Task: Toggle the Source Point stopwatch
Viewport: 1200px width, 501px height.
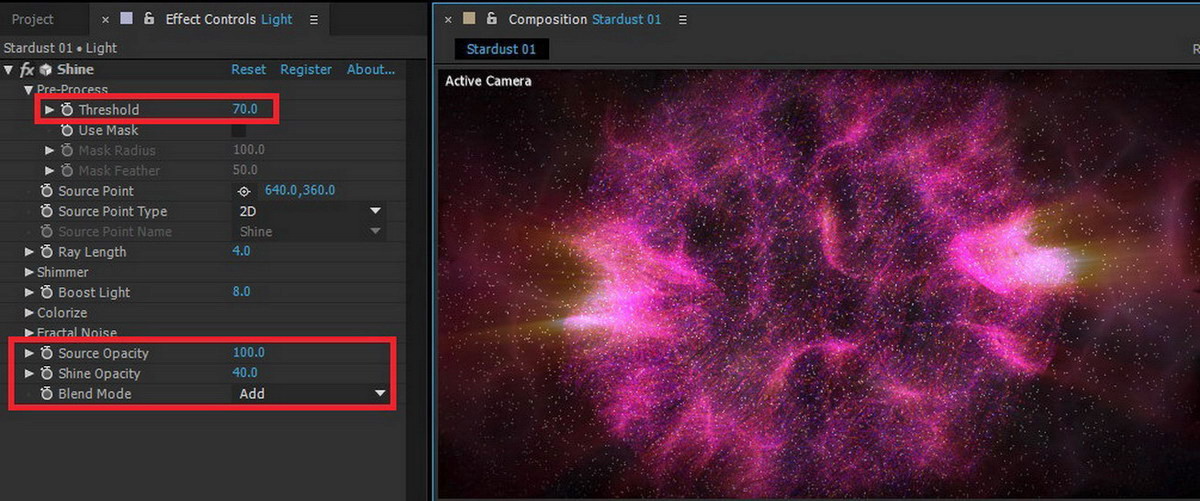Action: click(47, 191)
